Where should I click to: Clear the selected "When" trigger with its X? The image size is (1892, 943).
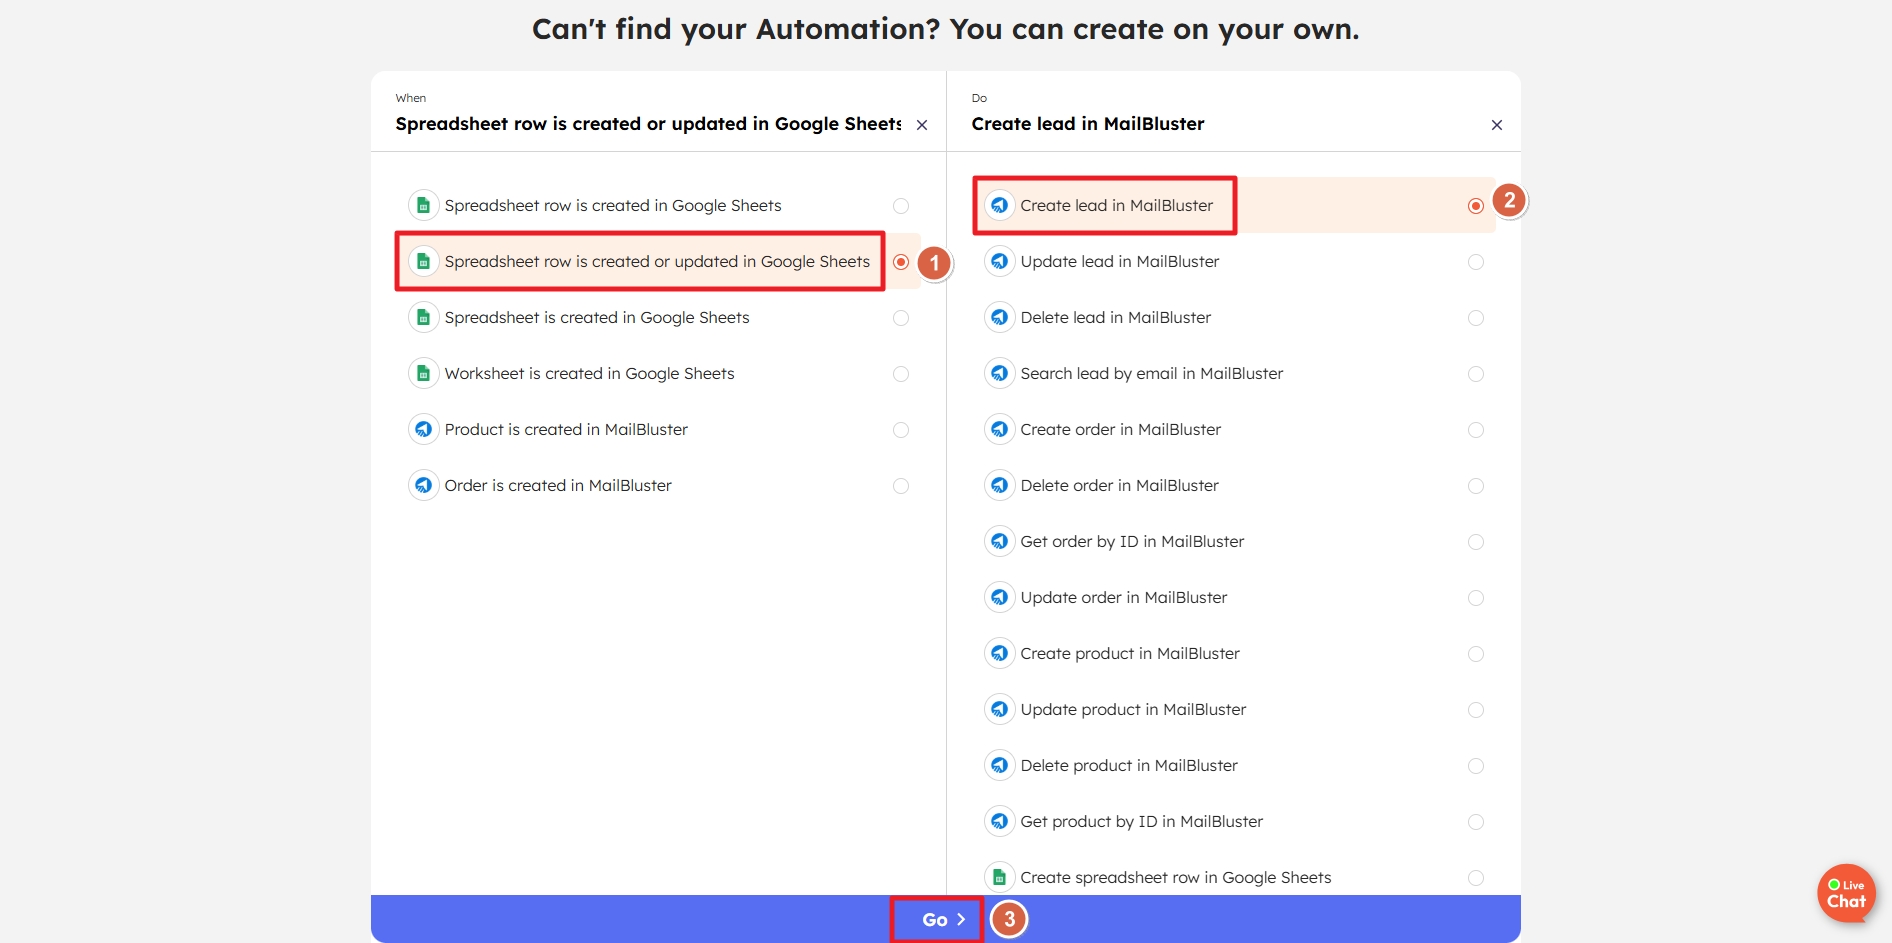921,125
